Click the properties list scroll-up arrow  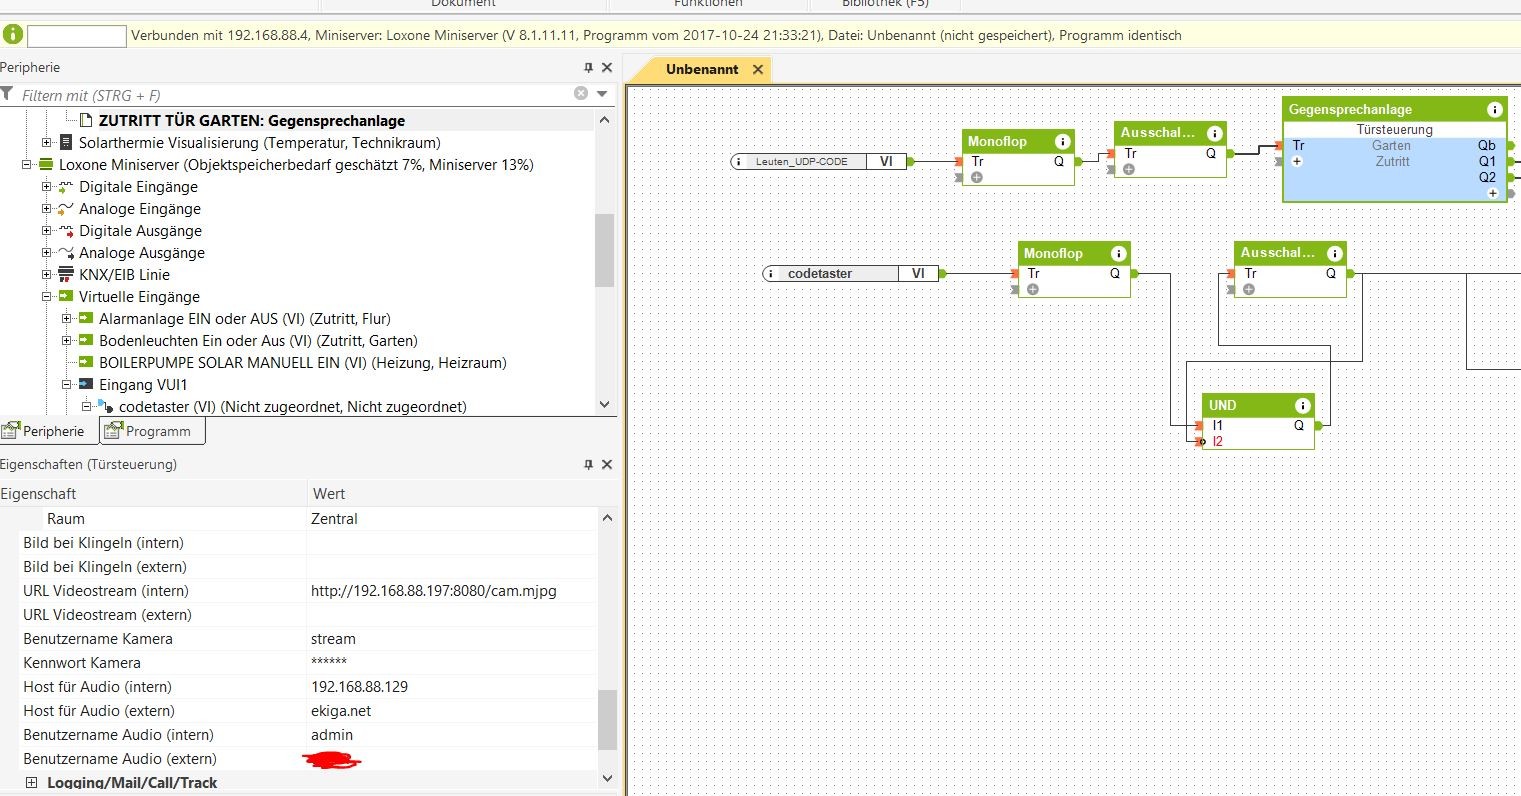pos(607,518)
